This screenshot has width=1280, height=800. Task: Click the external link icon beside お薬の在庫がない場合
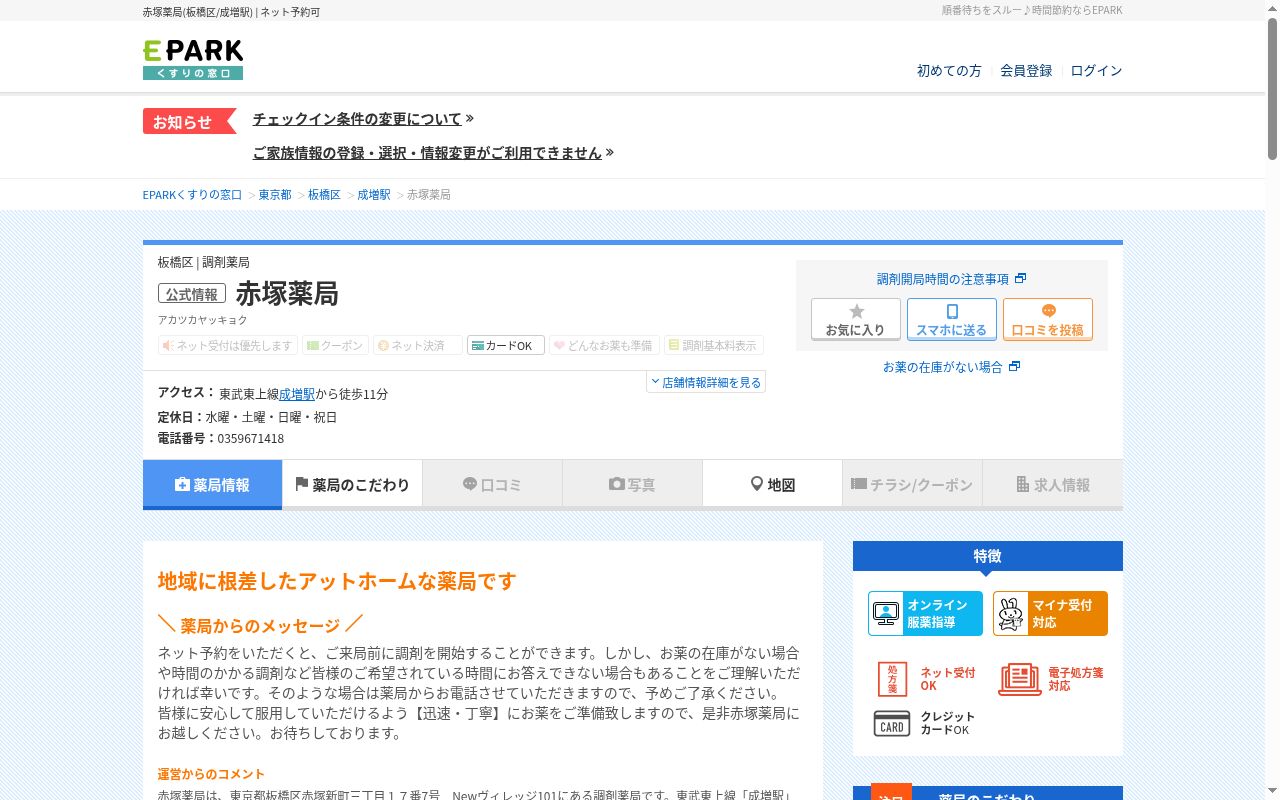click(1014, 367)
